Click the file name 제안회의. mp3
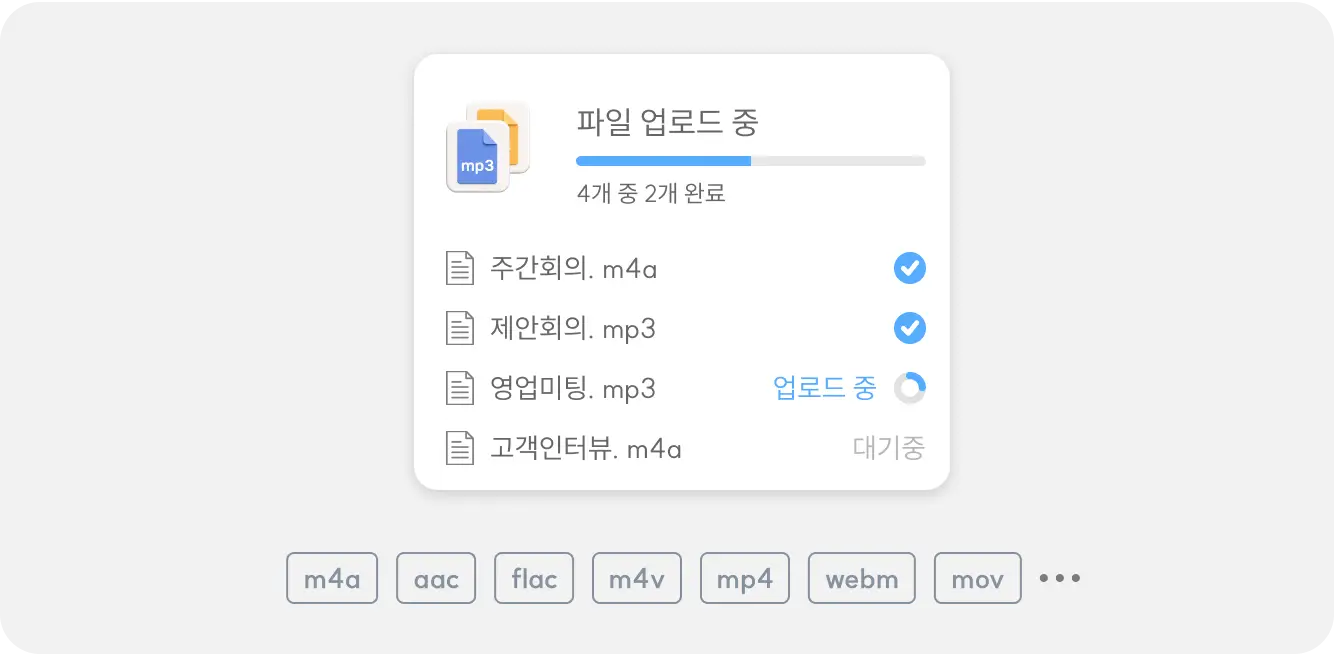1334x654 pixels. pyautogui.click(x=573, y=329)
